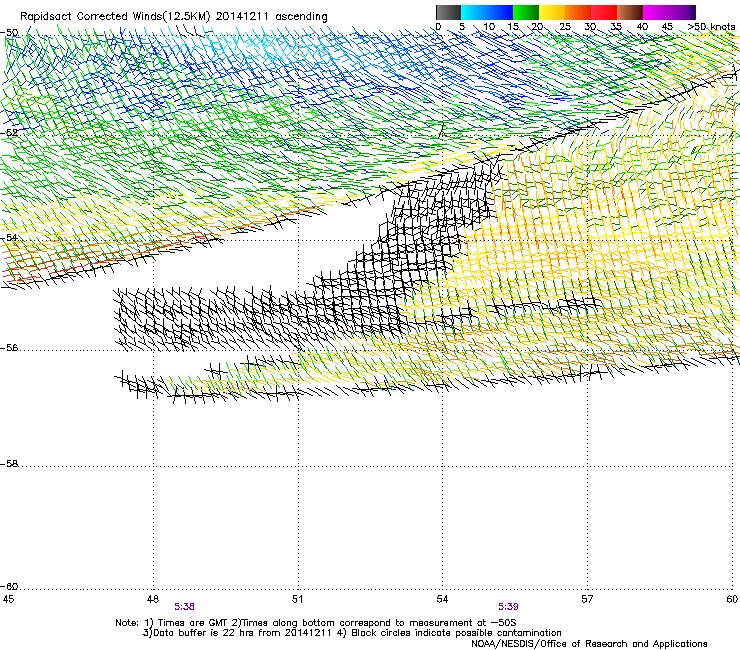Click the orange 25-30 knots legend swatch
This screenshot has height=650, width=740.
click(x=578, y=12)
